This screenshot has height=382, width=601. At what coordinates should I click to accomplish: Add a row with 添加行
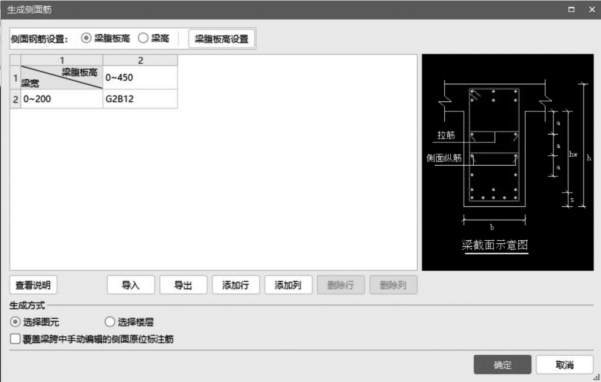click(236, 285)
